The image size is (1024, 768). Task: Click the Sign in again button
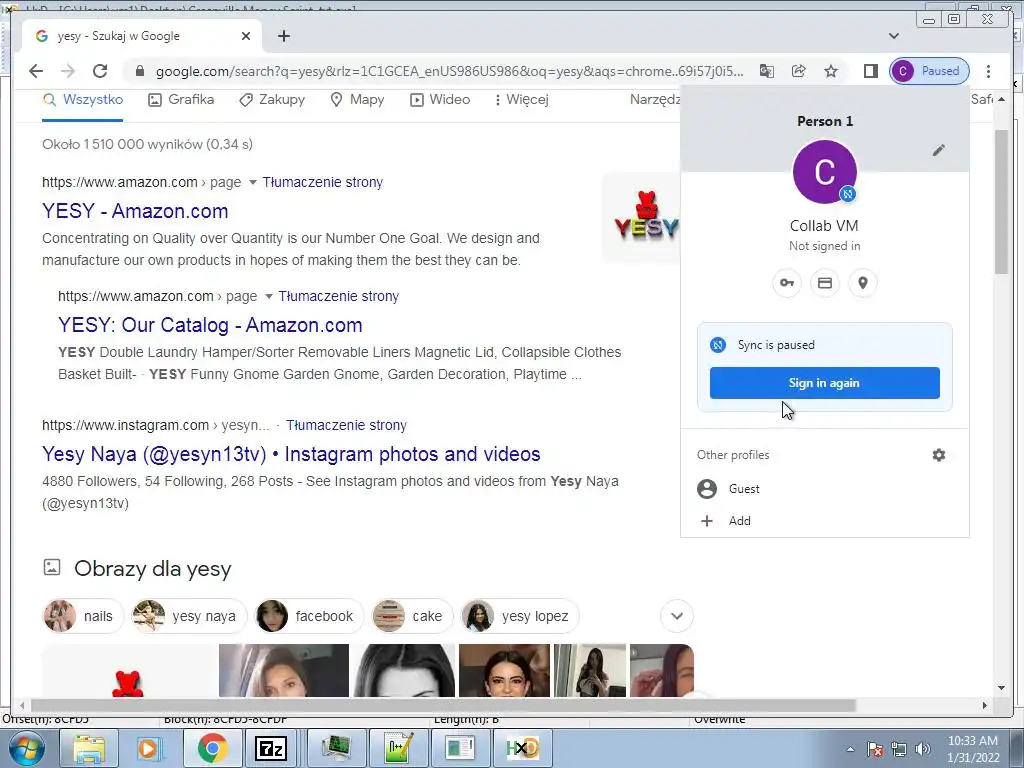click(x=825, y=383)
